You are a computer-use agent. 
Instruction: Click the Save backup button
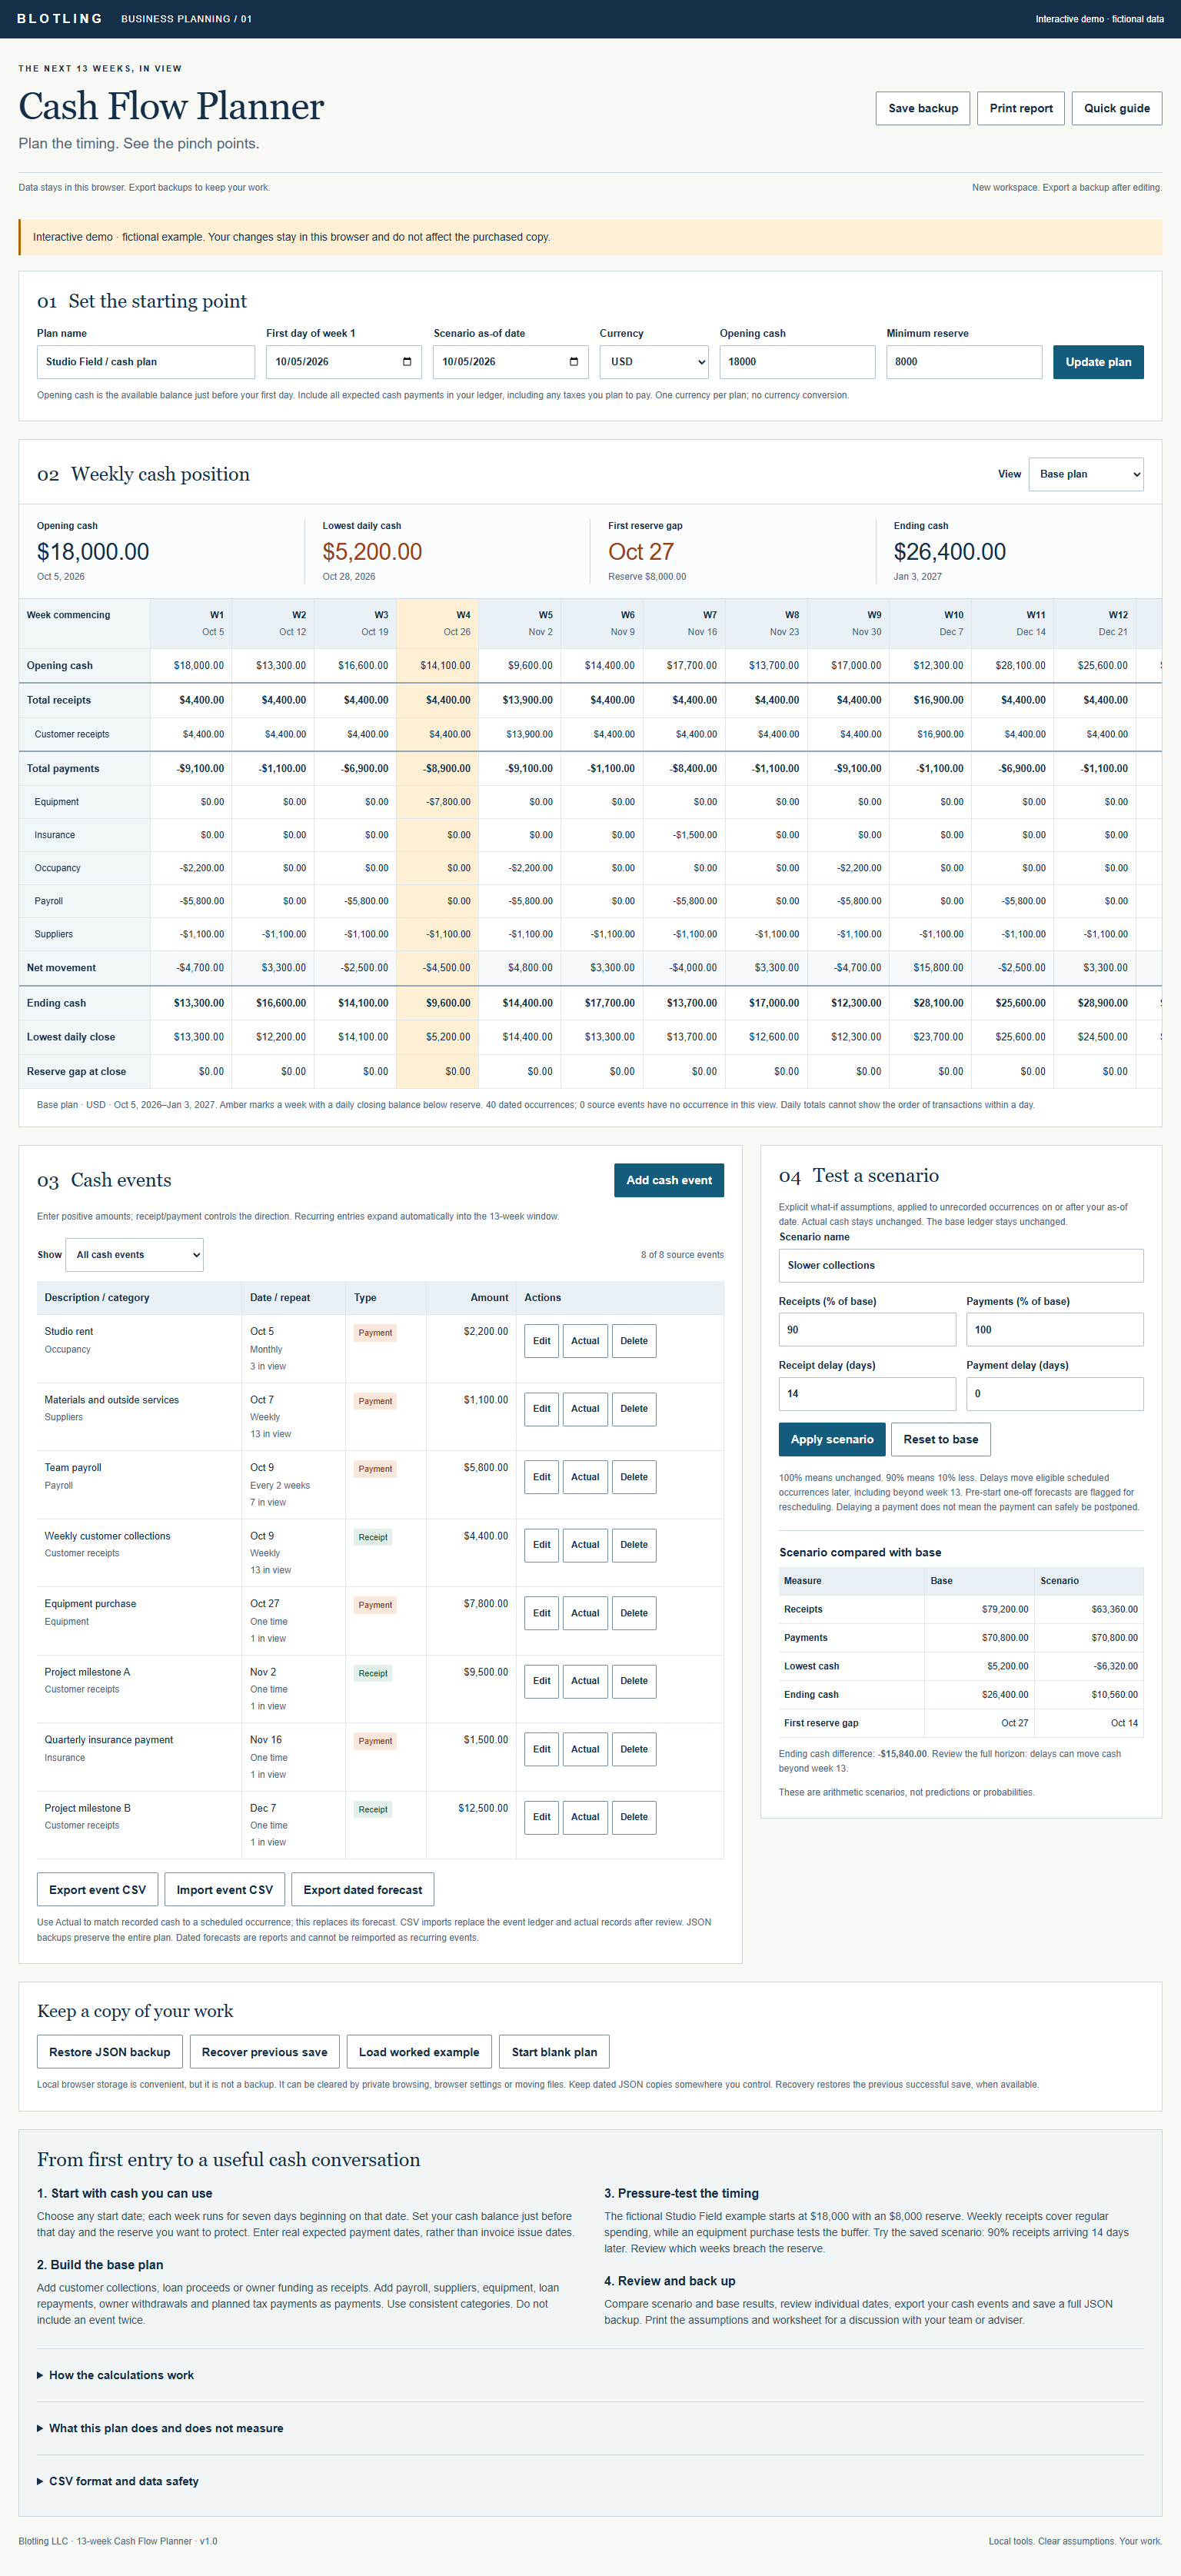923,109
